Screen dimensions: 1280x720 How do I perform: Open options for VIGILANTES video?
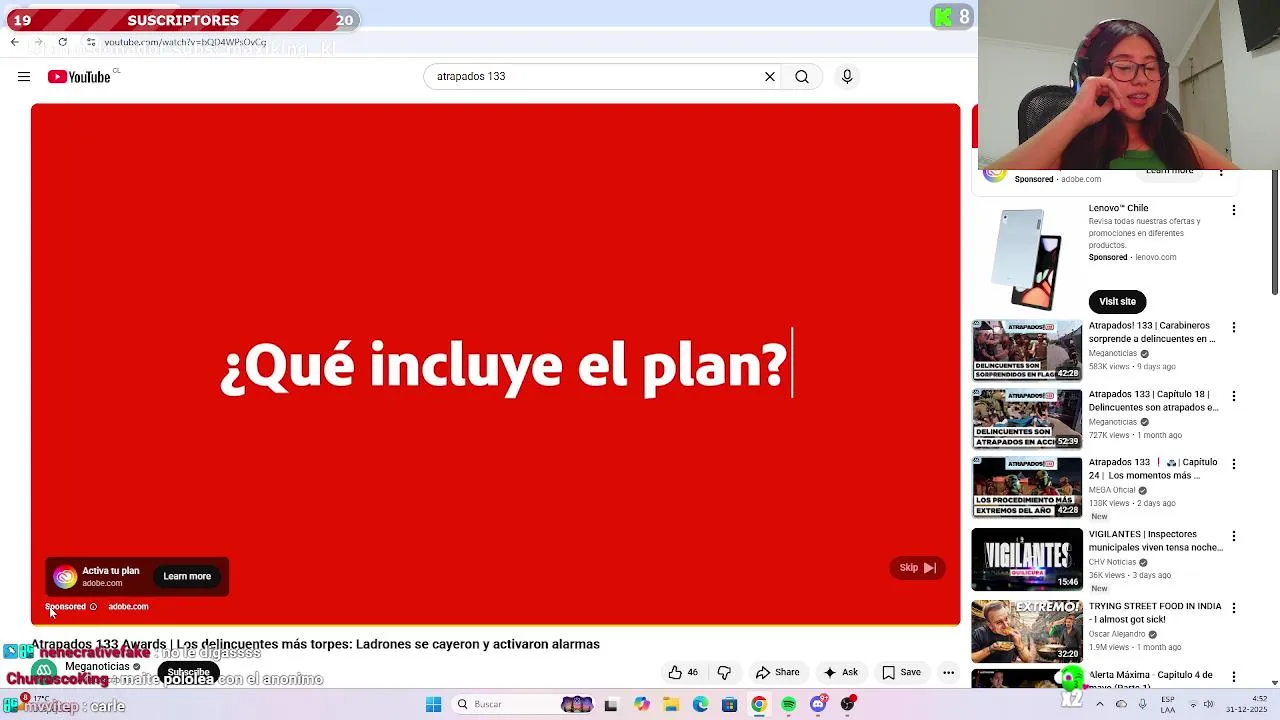[1234, 536]
